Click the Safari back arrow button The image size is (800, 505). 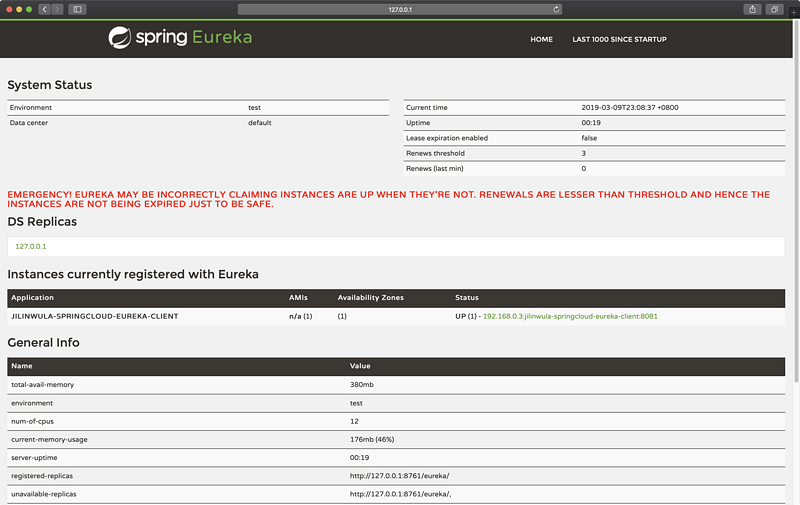44,9
